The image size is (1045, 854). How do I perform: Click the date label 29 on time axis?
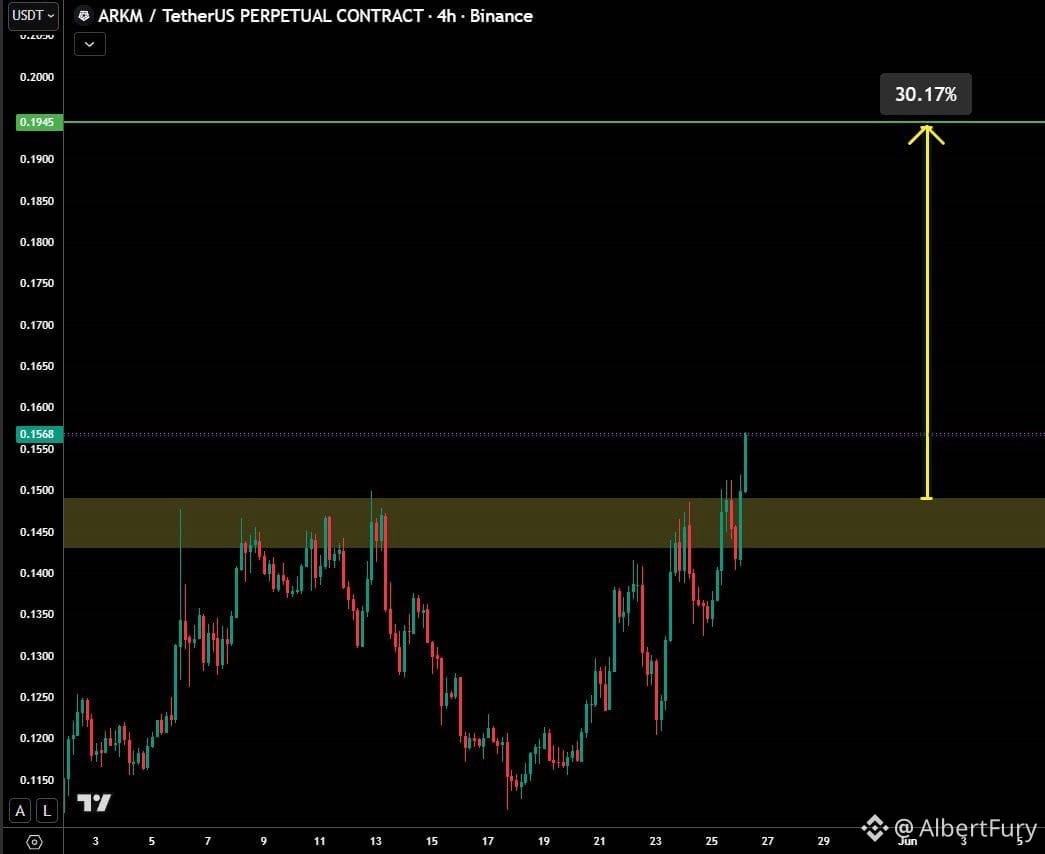click(x=824, y=841)
